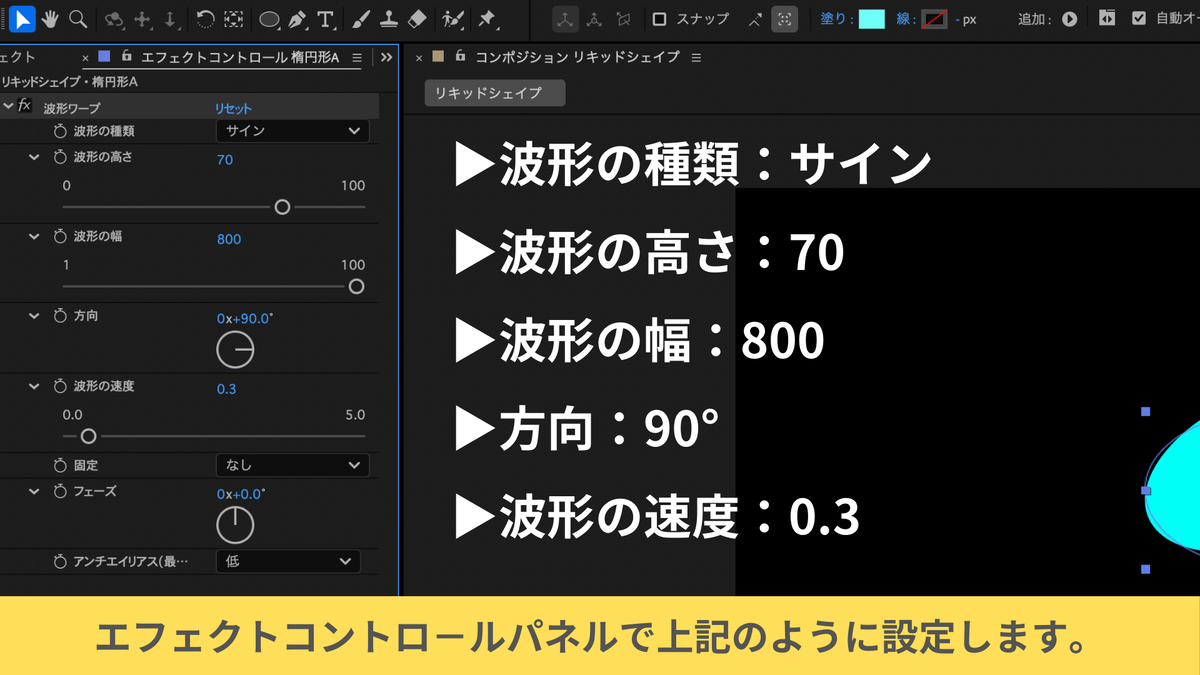Collapse 波形の幅 property chevron
Viewport: 1200px width, 675px height.
pos(33,237)
